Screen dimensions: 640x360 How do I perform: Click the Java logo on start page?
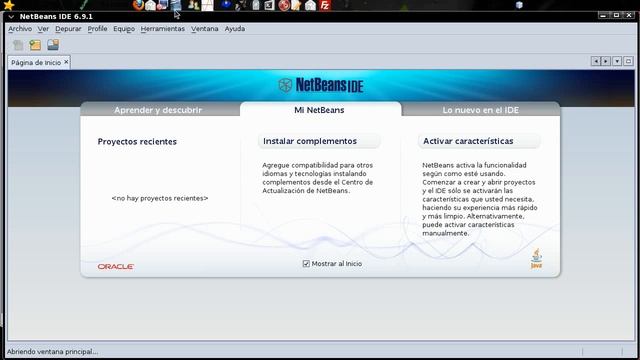point(536,258)
